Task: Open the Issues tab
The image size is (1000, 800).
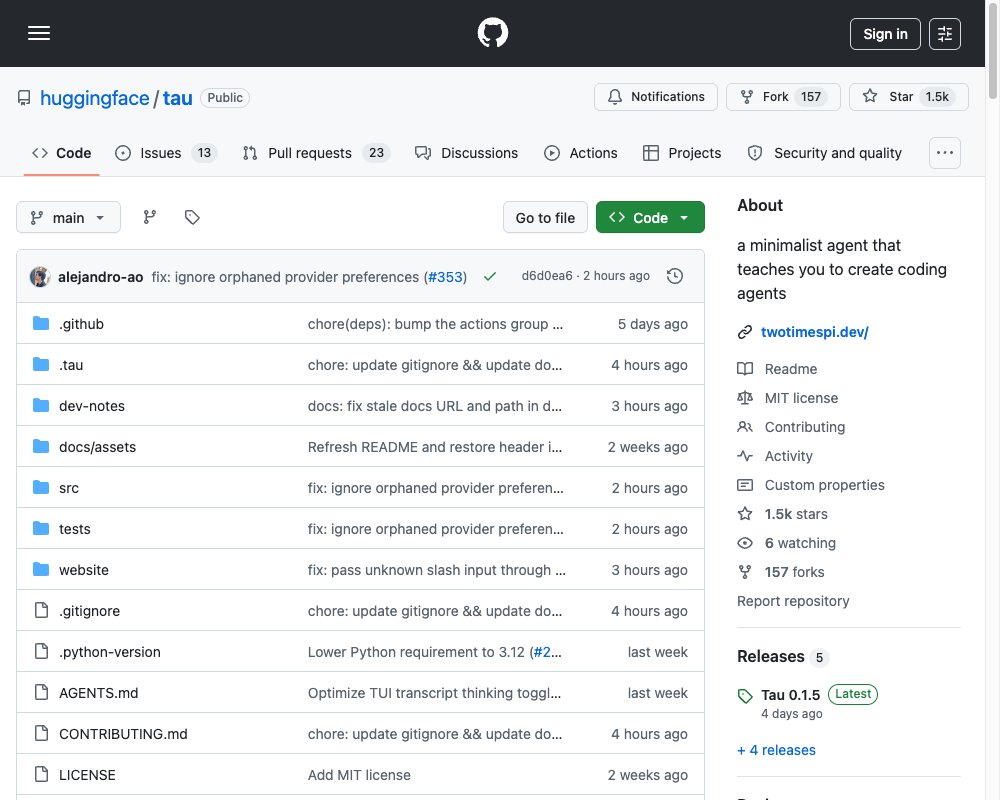Action: click(x=166, y=153)
